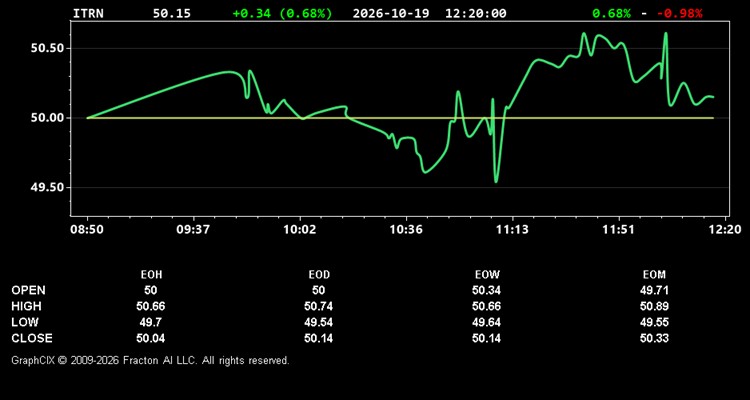Image resolution: width=750 pixels, height=400 pixels.
Task: Click the CLOSE row label
Action: click(32, 338)
